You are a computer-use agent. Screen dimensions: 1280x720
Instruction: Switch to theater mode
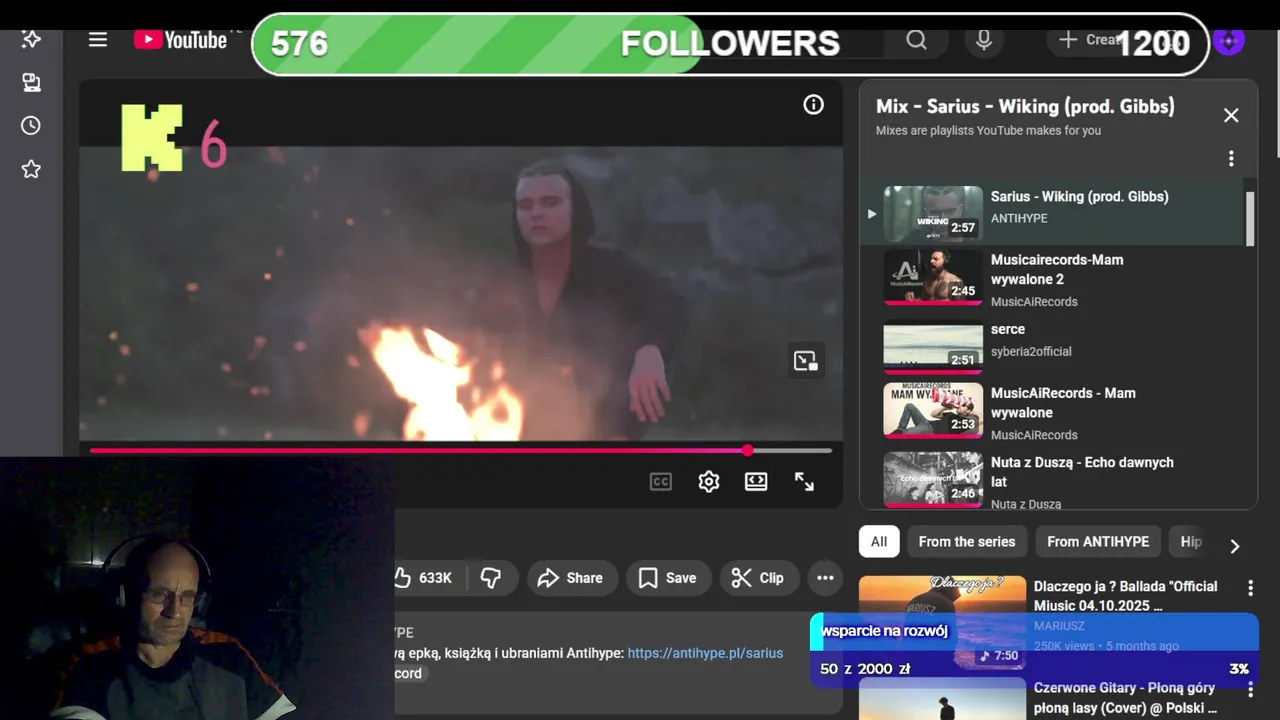coord(756,482)
